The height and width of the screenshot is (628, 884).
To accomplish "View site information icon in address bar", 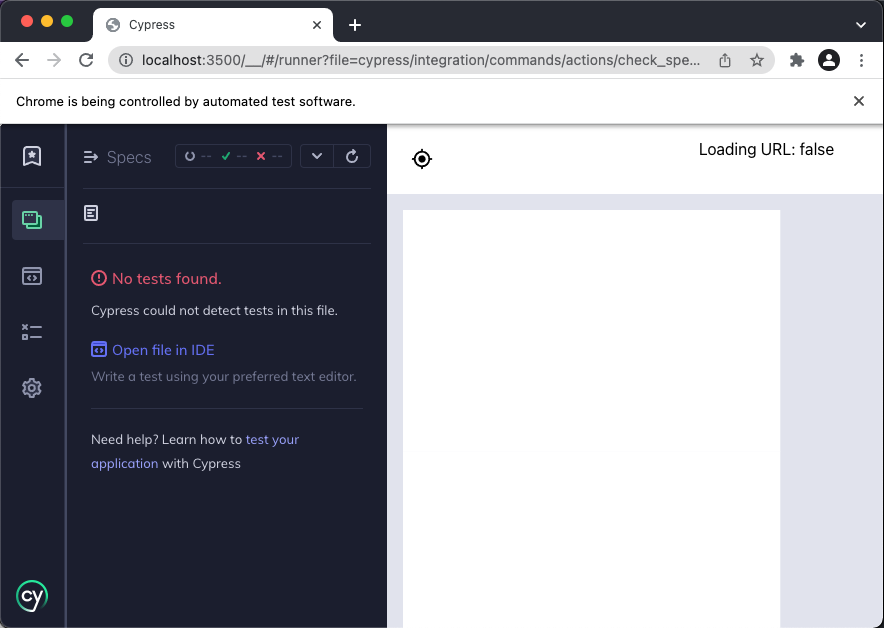I will [126, 60].
